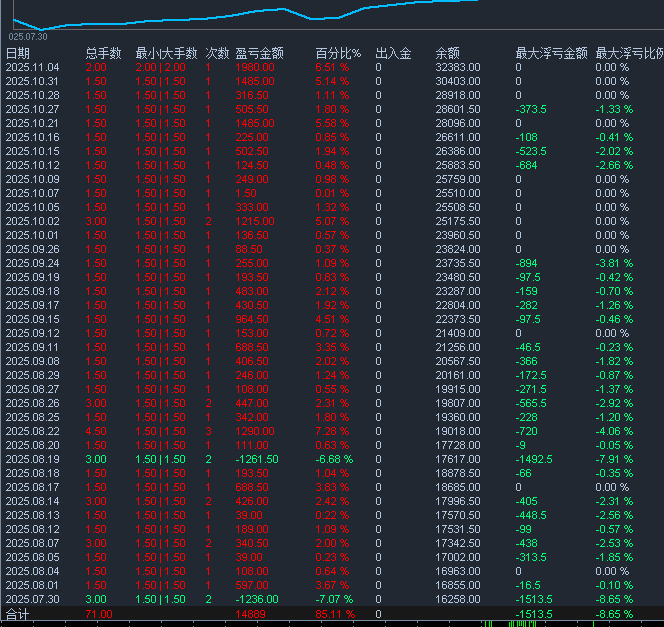664x627 pixels.
Task: Select the 2025.11.04 date row
Action: click(x=33, y=67)
